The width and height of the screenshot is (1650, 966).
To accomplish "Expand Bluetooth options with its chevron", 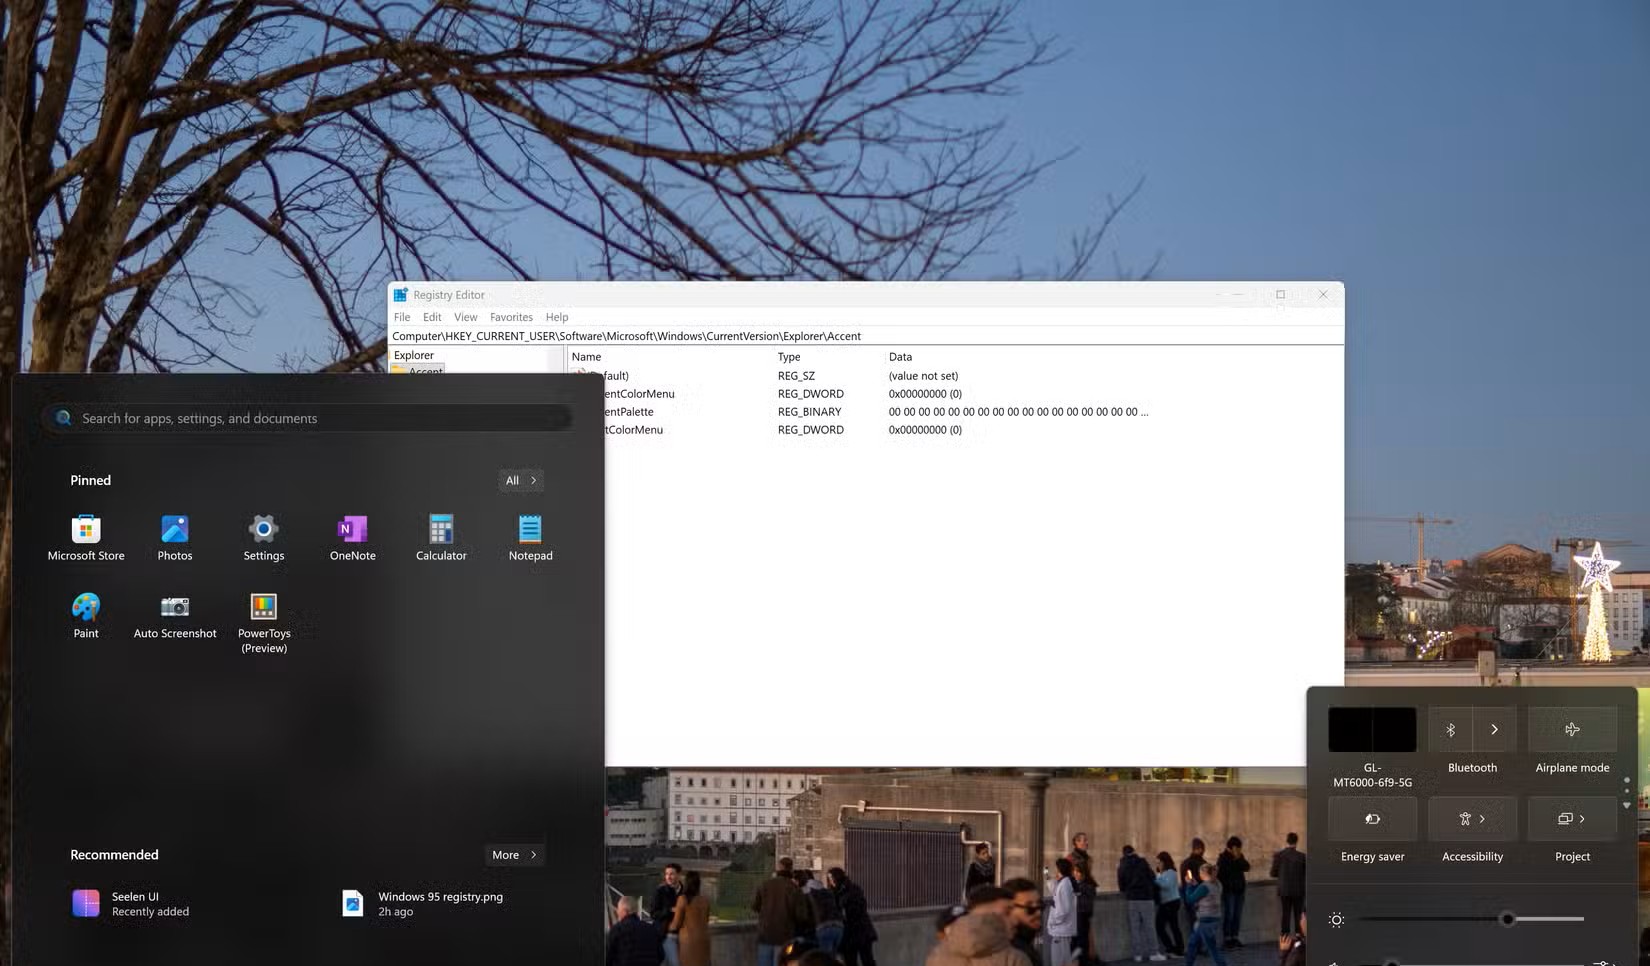I will pos(1495,729).
